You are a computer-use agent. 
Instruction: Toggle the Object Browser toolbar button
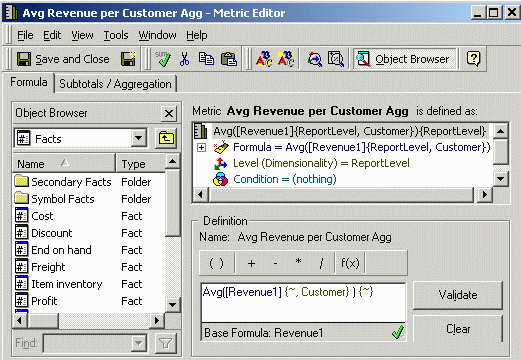[405, 59]
